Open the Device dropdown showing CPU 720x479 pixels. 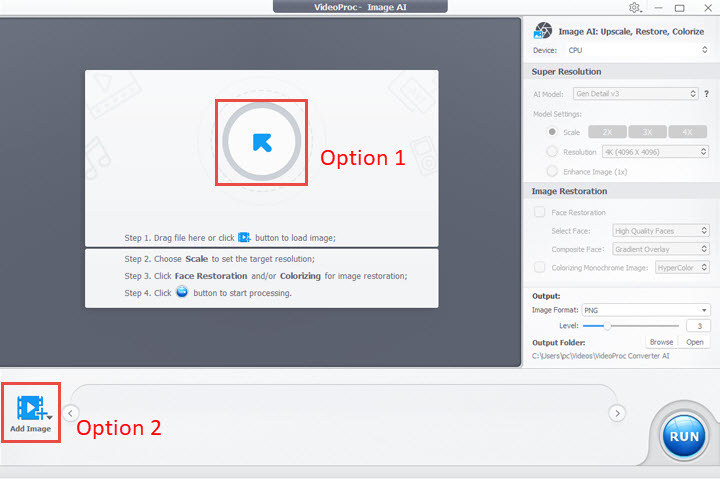point(636,50)
